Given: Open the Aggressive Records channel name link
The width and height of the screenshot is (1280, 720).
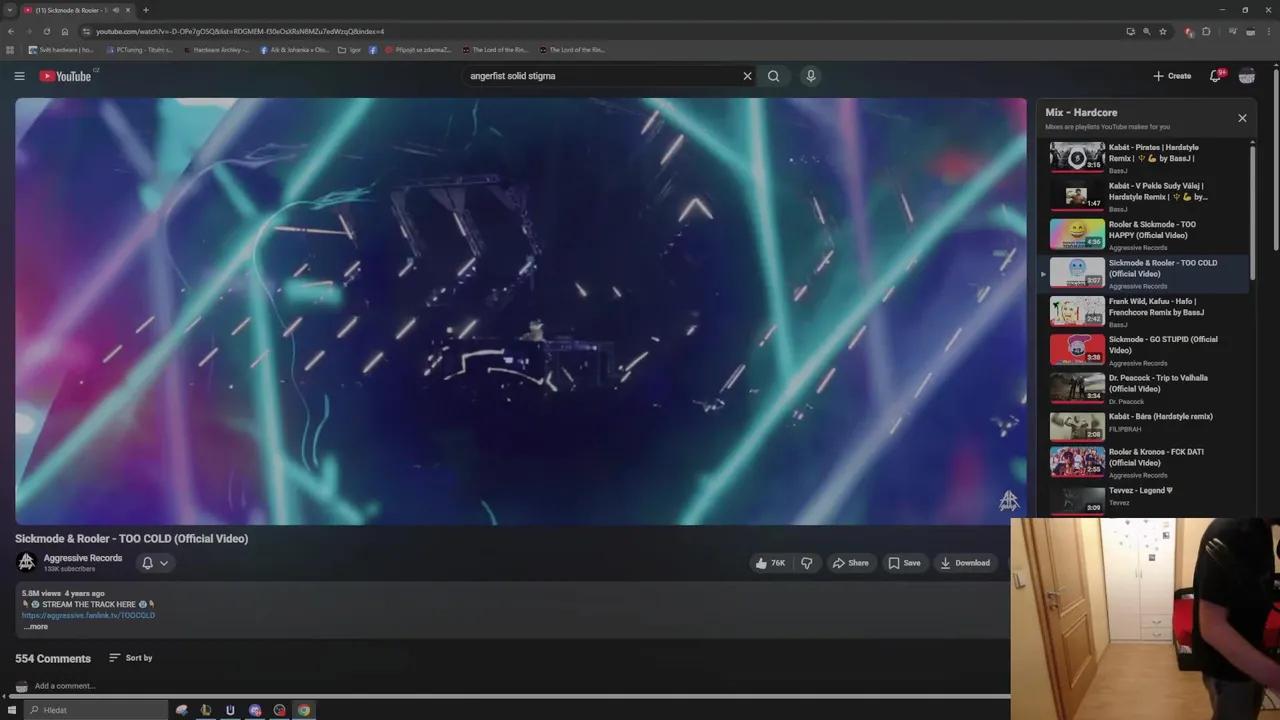Looking at the screenshot, I should point(83,558).
